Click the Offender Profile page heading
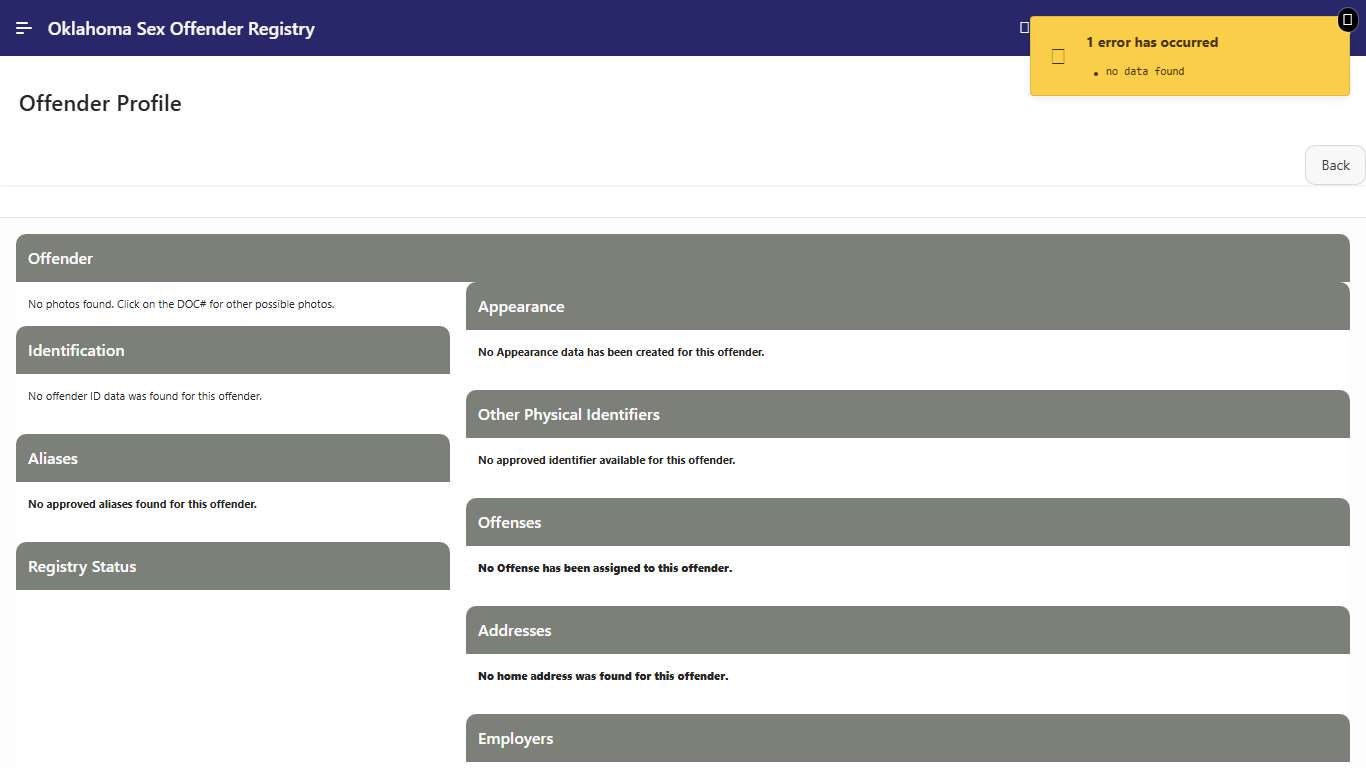The height and width of the screenshot is (768, 1366). (100, 104)
